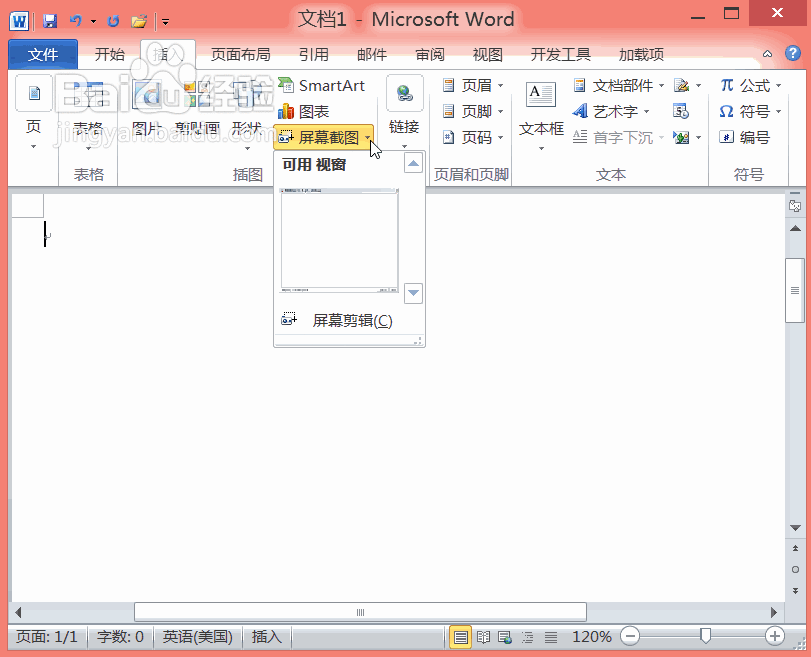Switch to the 视图 tab
This screenshot has height=657, width=811.
coord(488,54)
